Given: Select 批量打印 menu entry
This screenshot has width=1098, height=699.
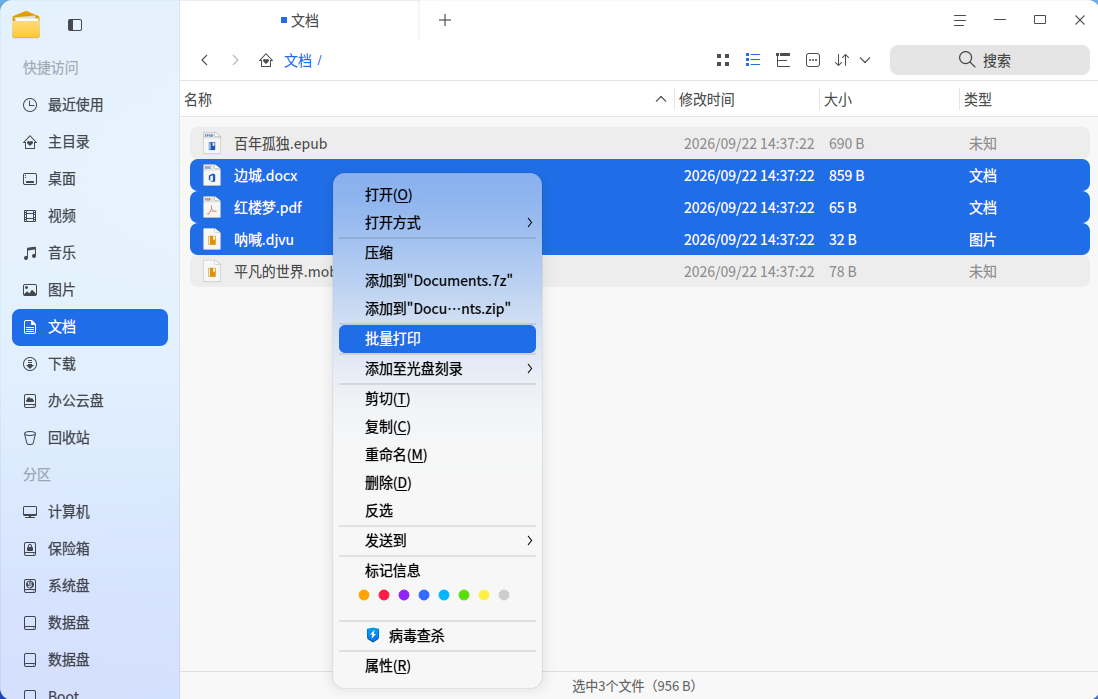Looking at the screenshot, I should coord(437,339).
